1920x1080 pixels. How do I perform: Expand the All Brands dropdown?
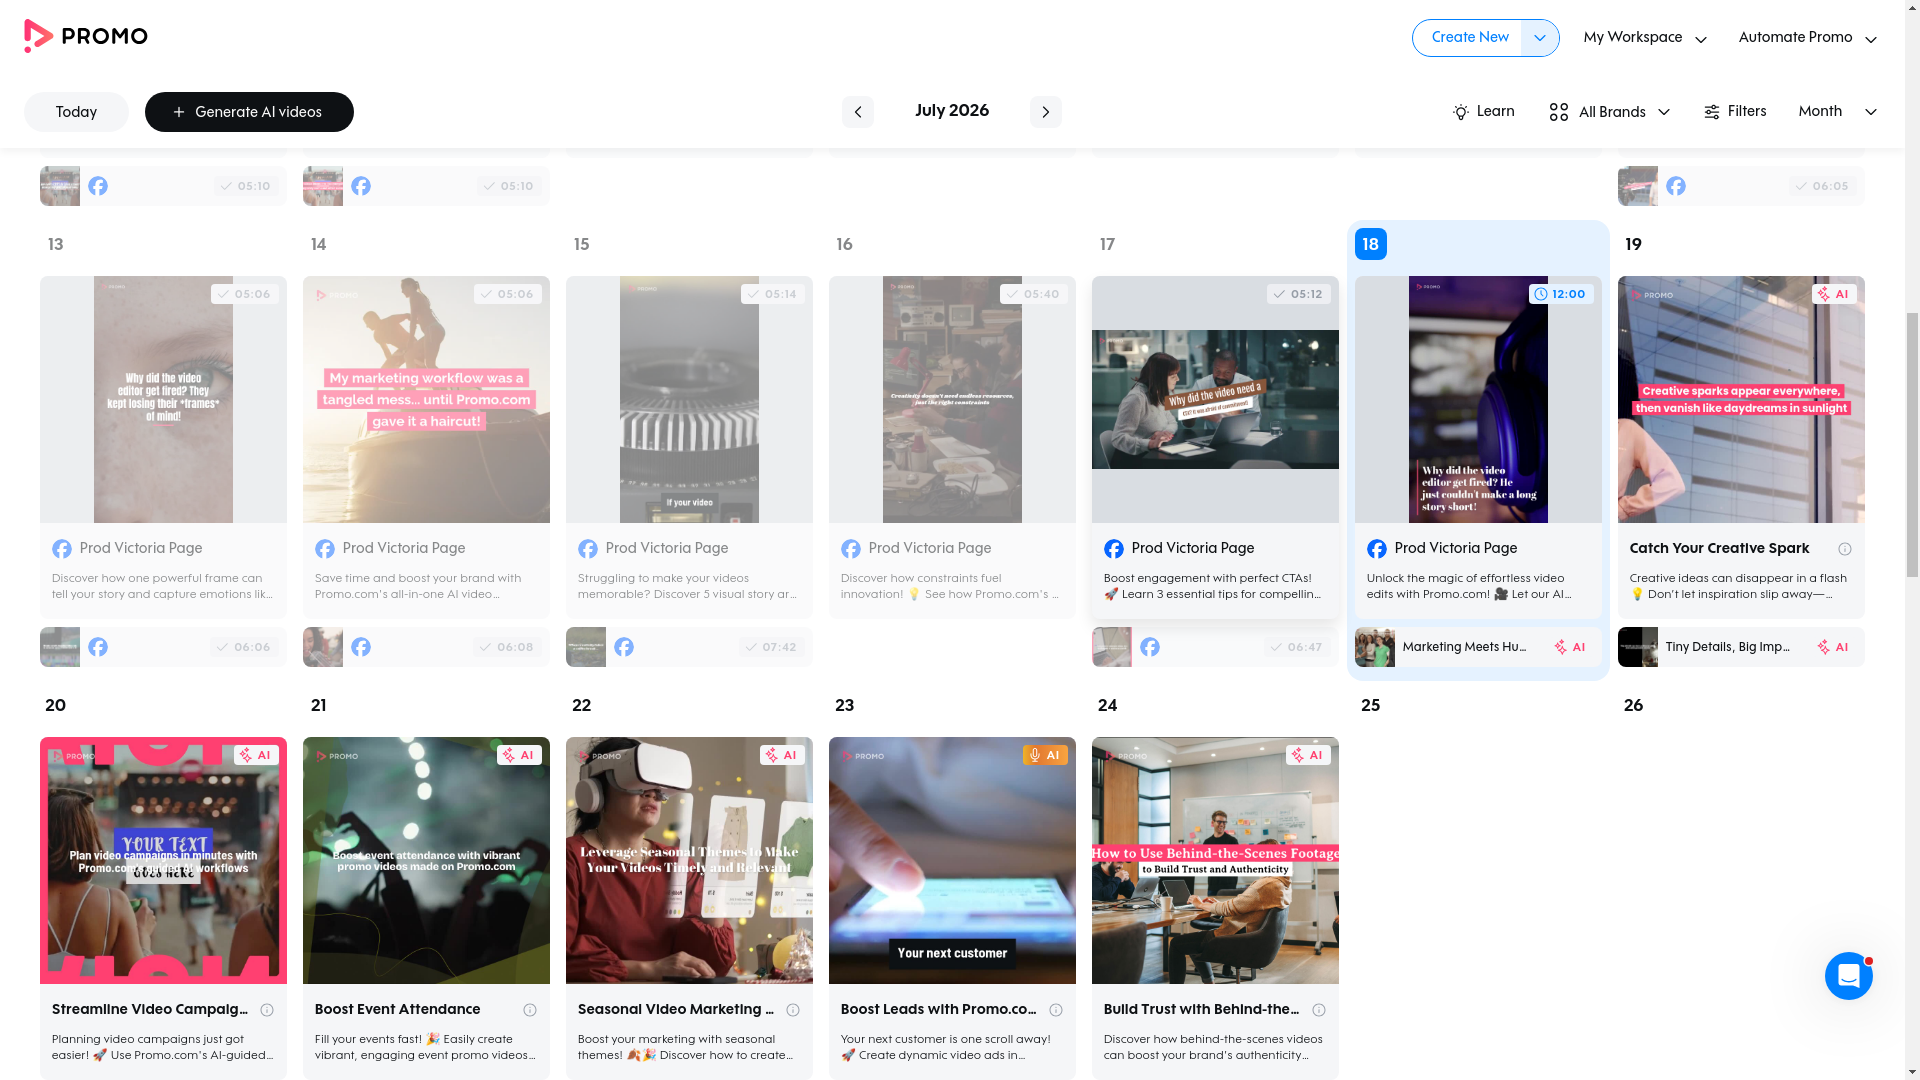pos(1609,112)
